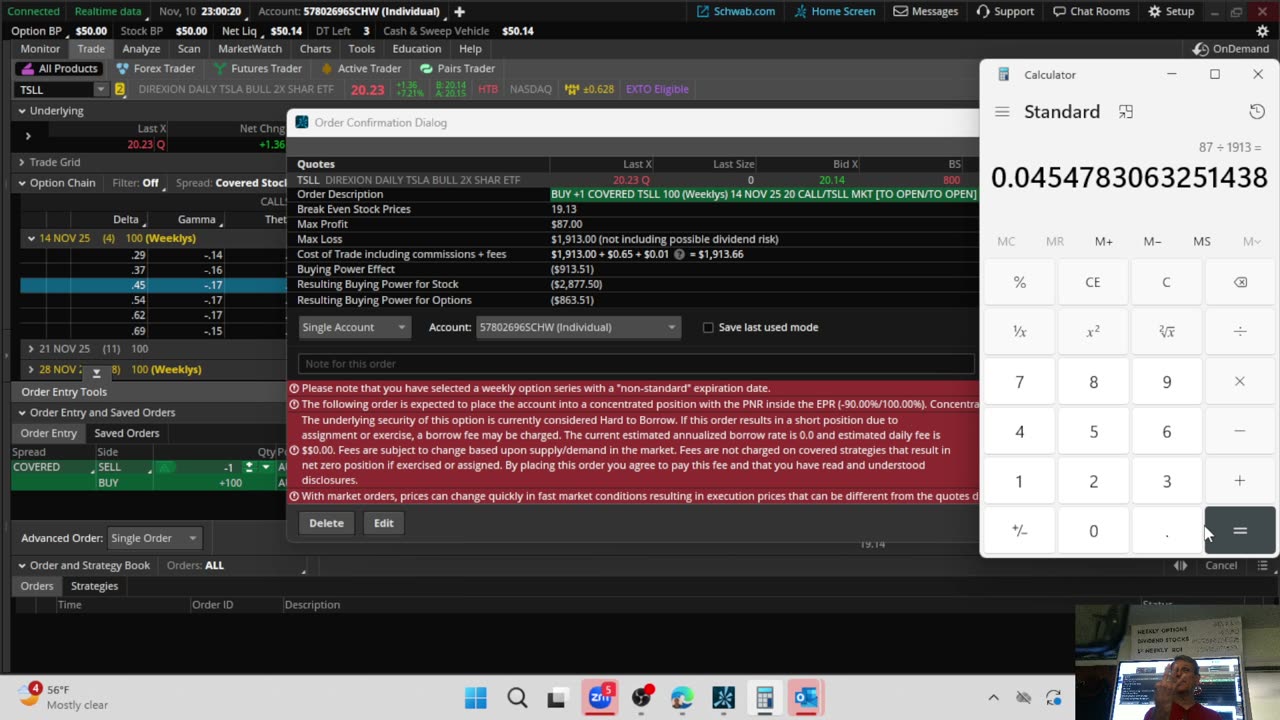This screenshot has width=1280, height=720.
Task: Click the Calculator x squared key
Action: tap(1093, 332)
